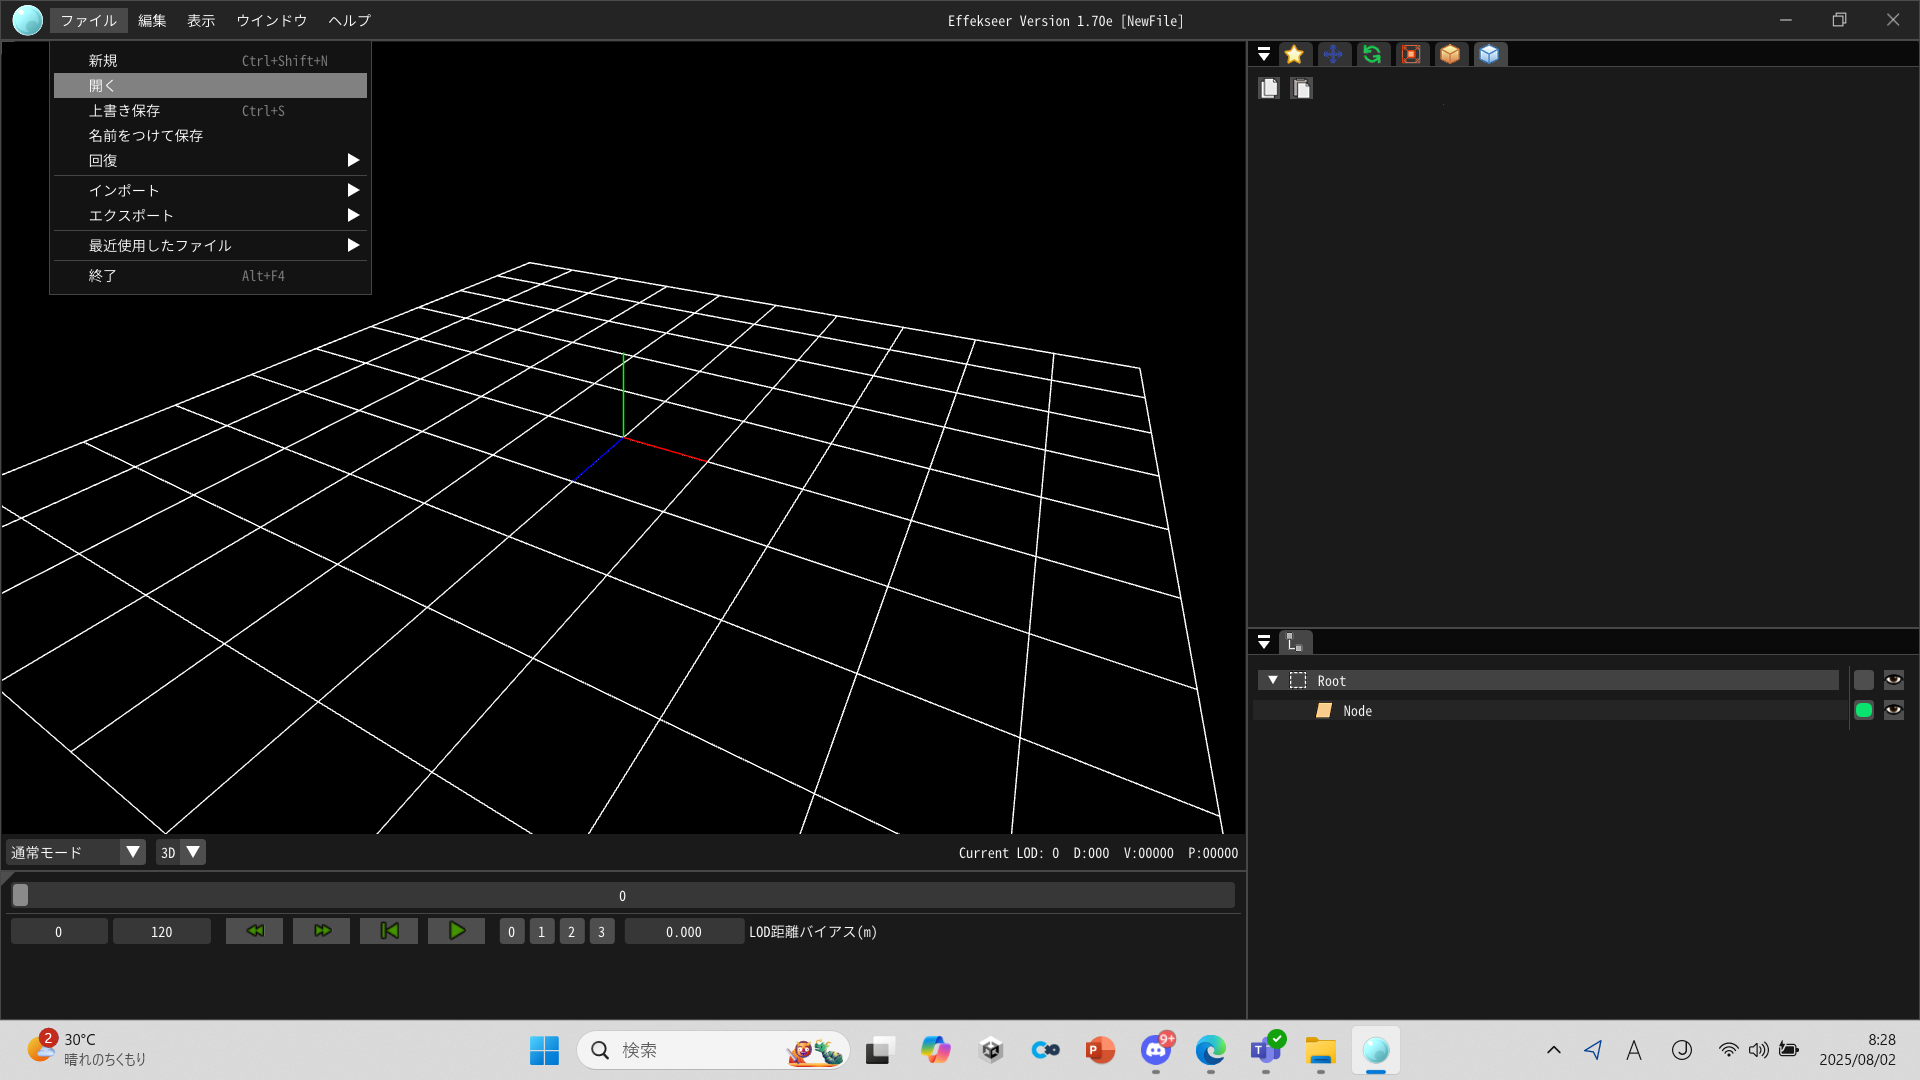Image resolution: width=1920 pixels, height=1080 pixels.
Task: Collapse the Root tree node
Action: coord(1273,681)
